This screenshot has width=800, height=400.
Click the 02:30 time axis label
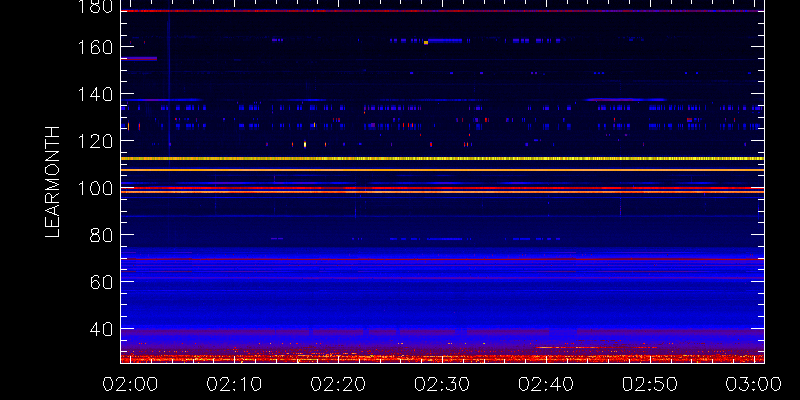(442, 383)
